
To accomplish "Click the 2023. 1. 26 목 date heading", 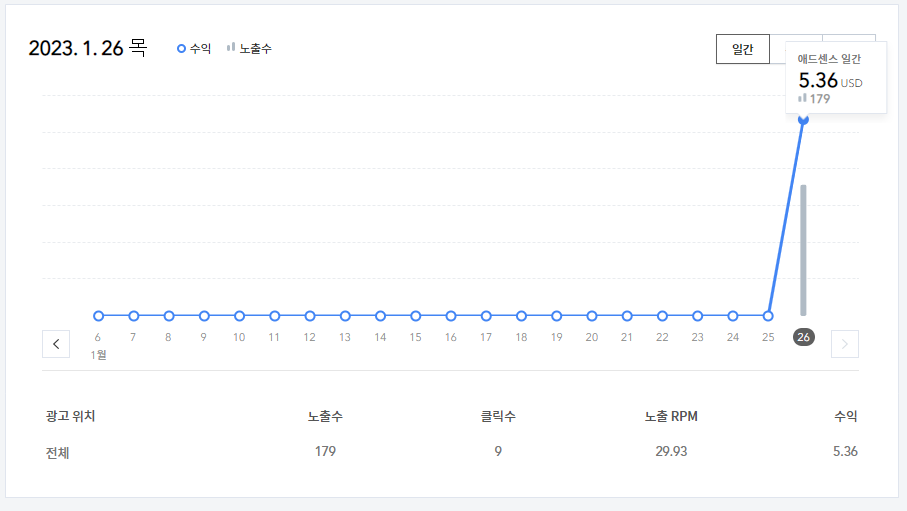I will [x=88, y=48].
